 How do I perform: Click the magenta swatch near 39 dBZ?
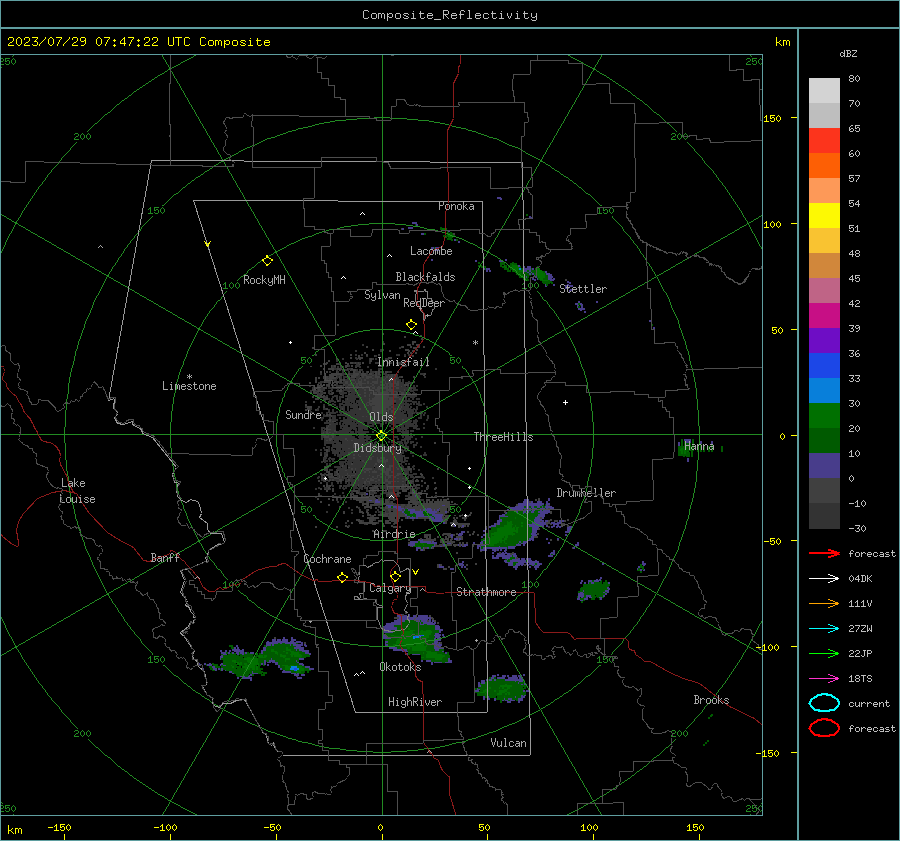coord(824,315)
